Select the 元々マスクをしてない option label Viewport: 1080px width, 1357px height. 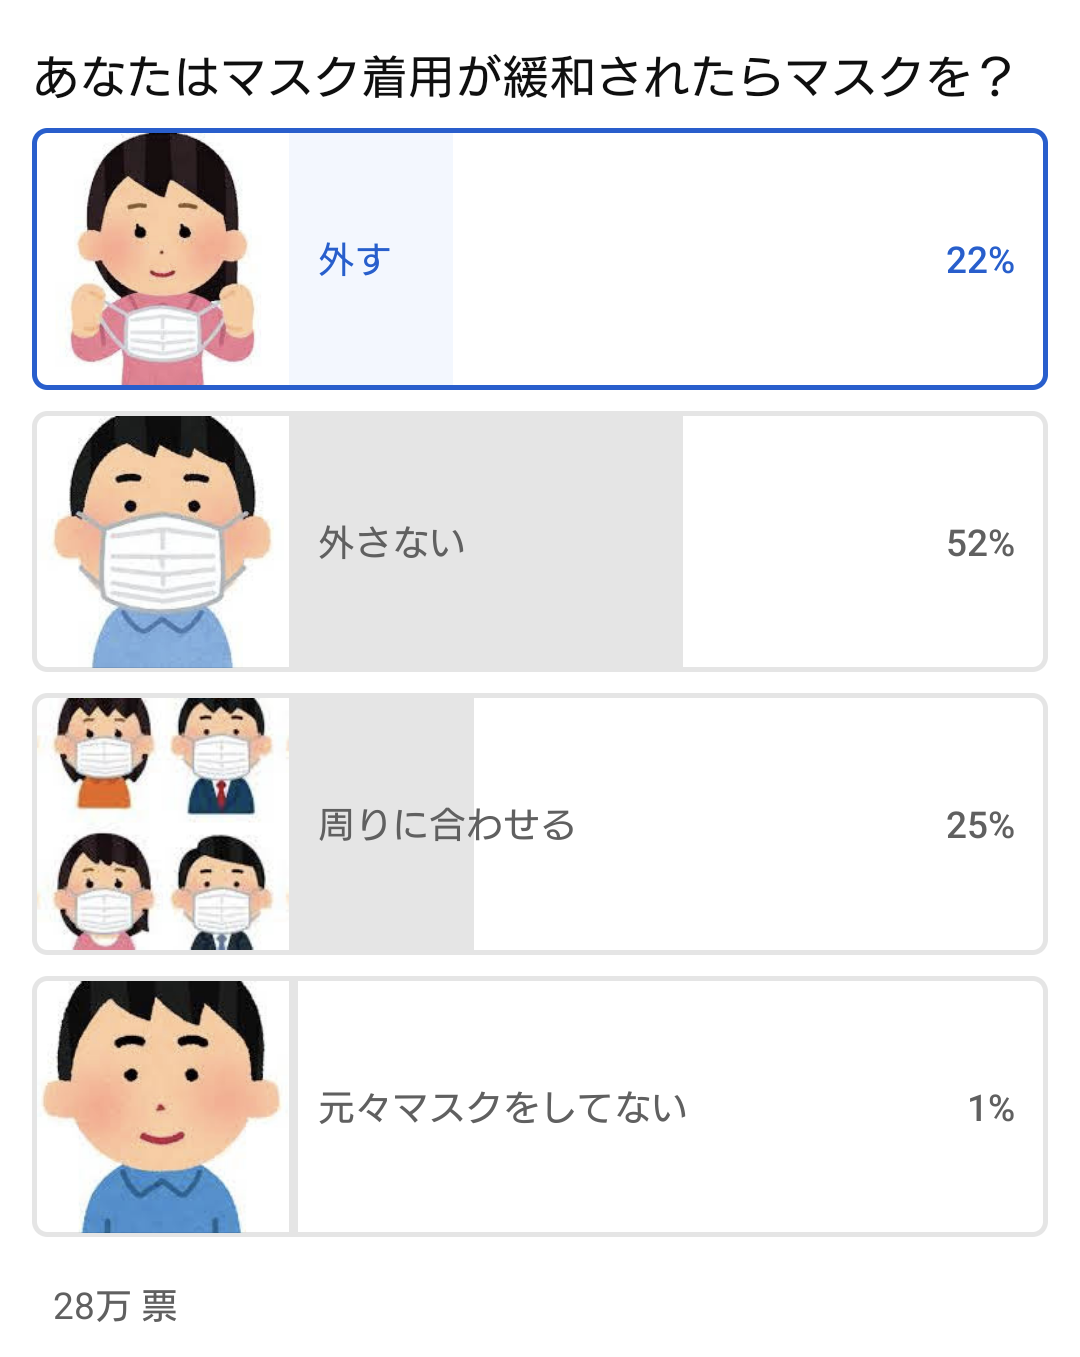tap(503, 1108)
